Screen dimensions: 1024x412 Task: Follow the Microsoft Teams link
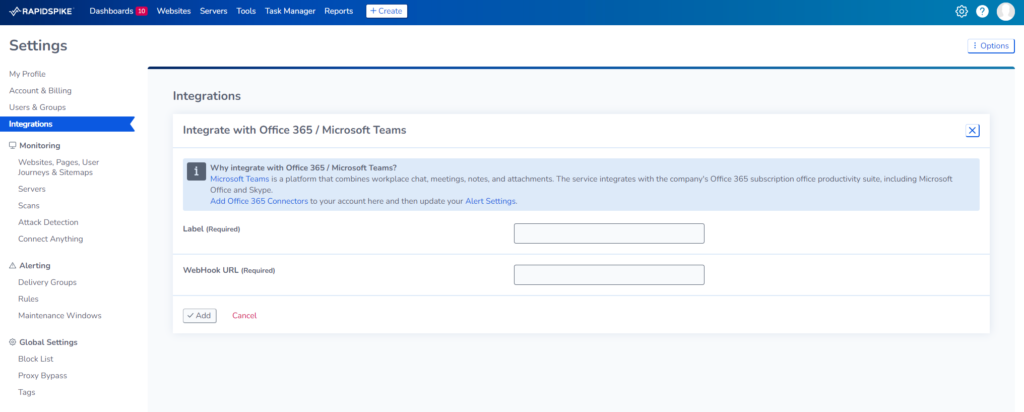tap(240, 178)
